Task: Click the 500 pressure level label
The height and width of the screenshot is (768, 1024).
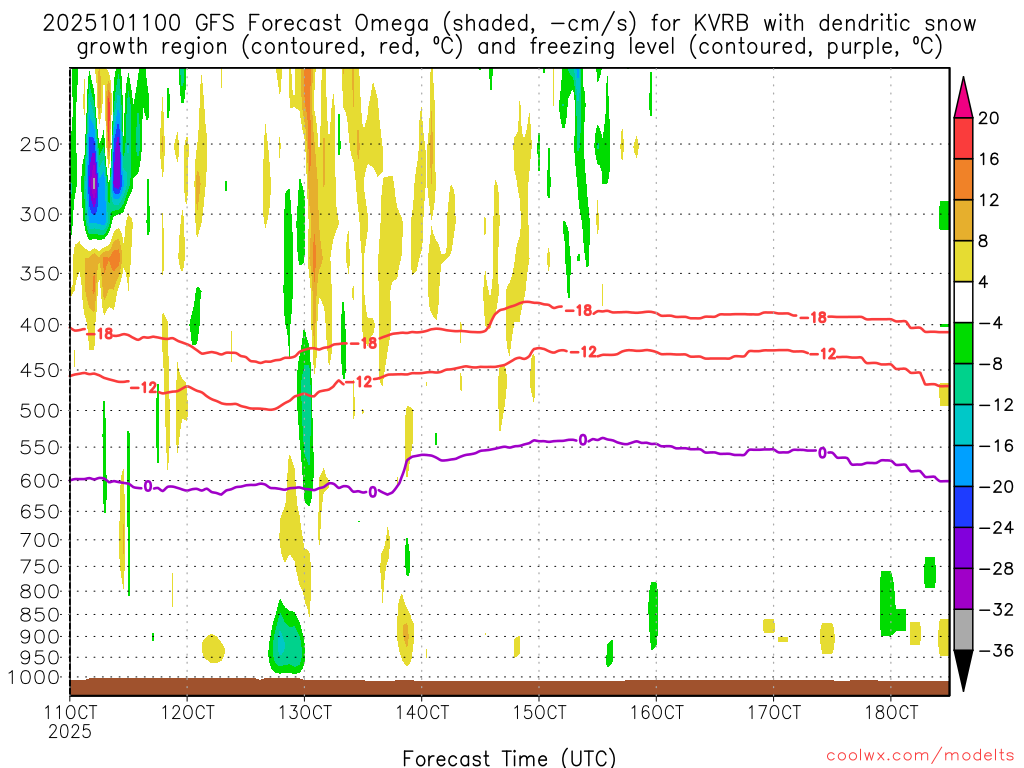Action: point(40,411)
